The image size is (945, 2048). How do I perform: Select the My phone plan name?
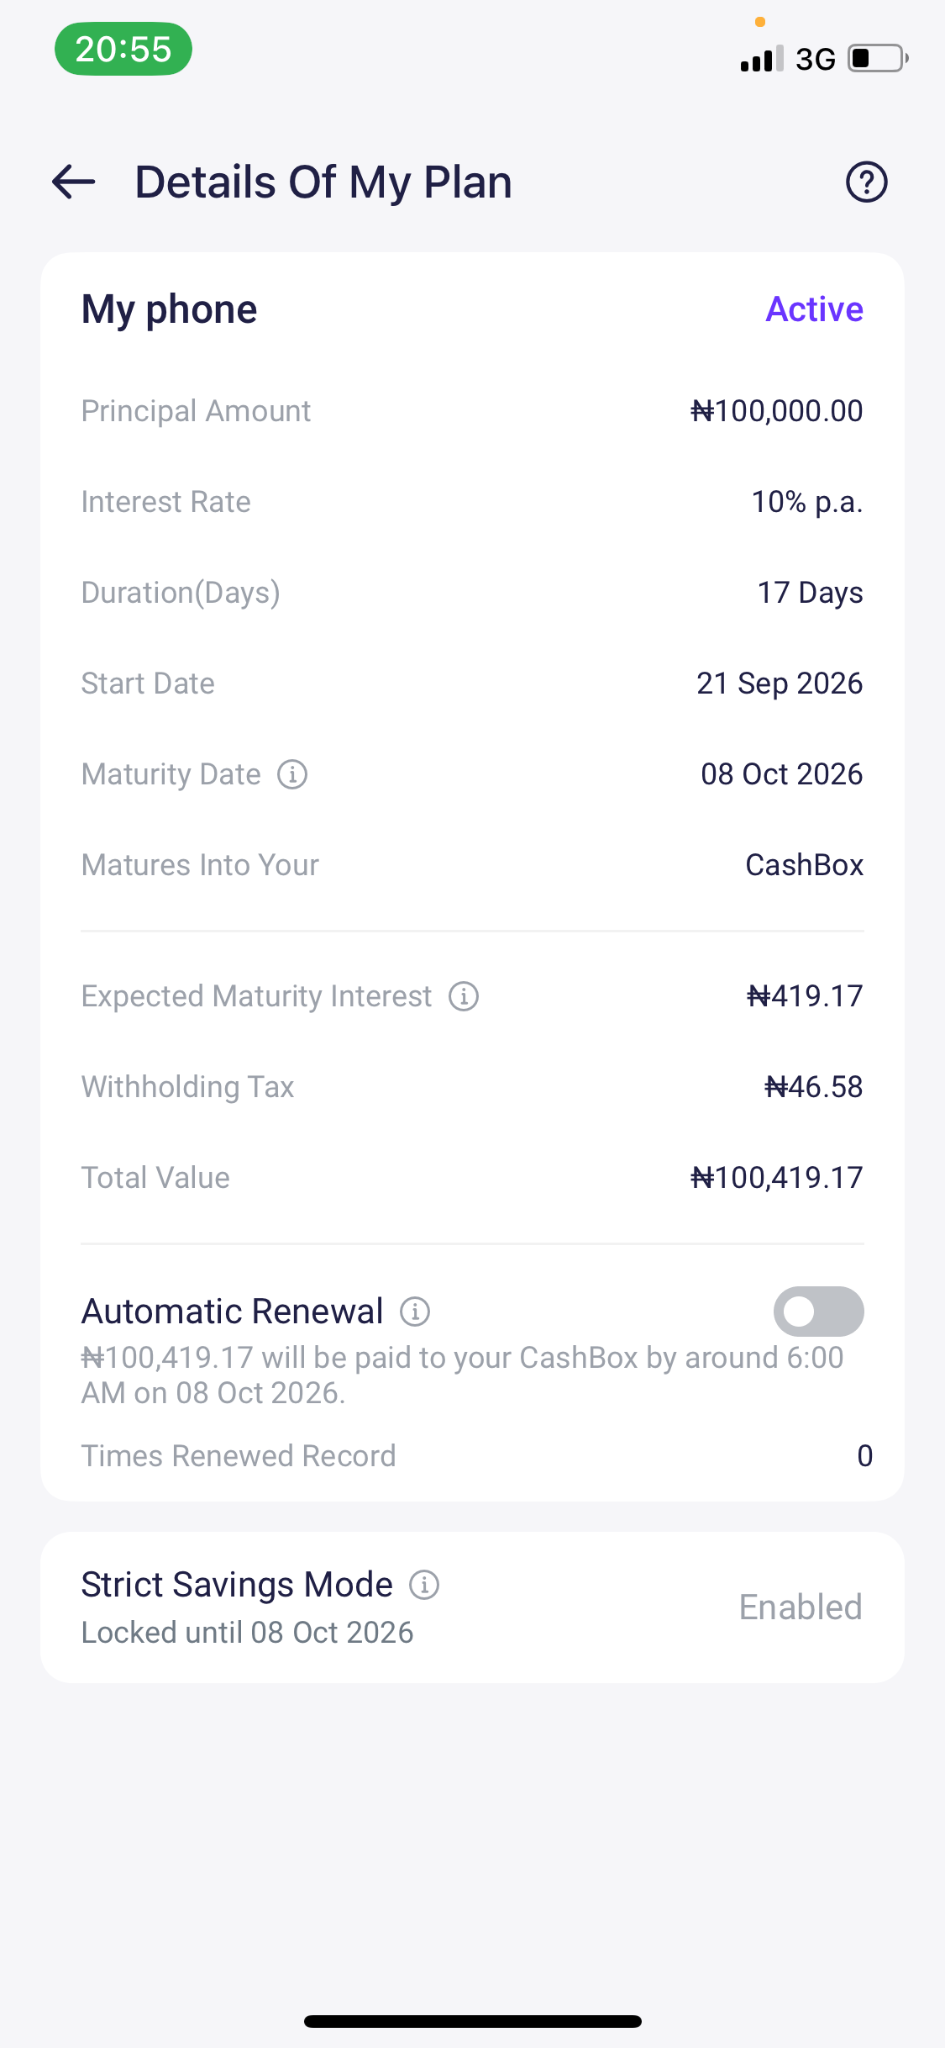(169, 310)
